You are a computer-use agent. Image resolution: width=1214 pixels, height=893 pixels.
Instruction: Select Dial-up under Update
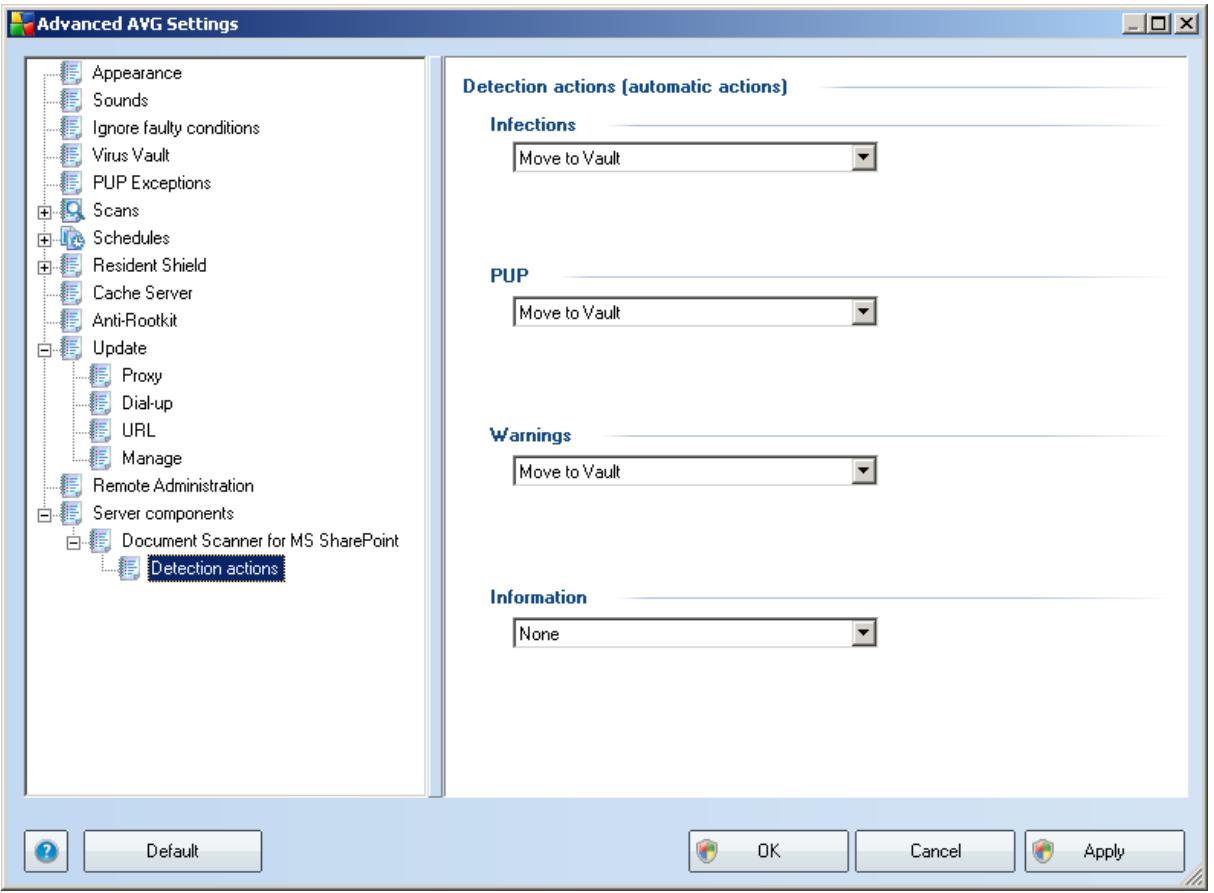(x=145, y=404)
